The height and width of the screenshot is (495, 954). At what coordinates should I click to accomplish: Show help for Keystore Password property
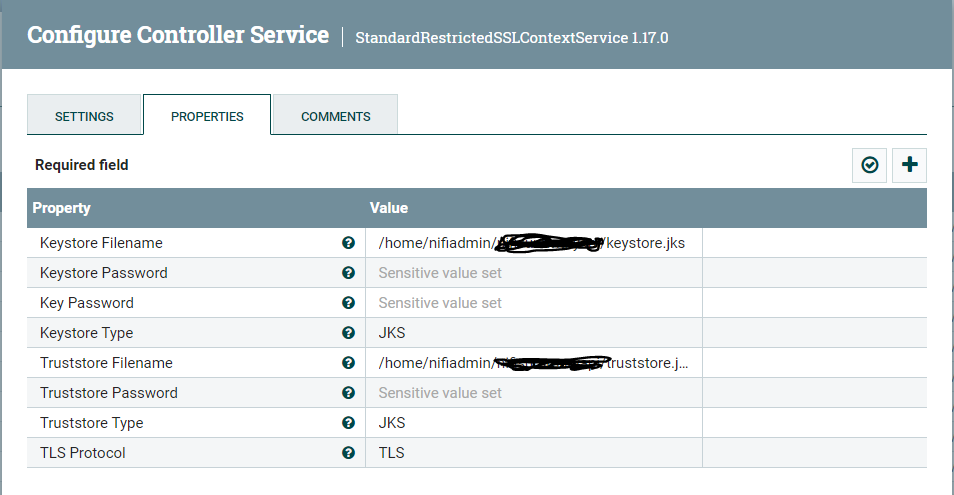coord(348,273)
